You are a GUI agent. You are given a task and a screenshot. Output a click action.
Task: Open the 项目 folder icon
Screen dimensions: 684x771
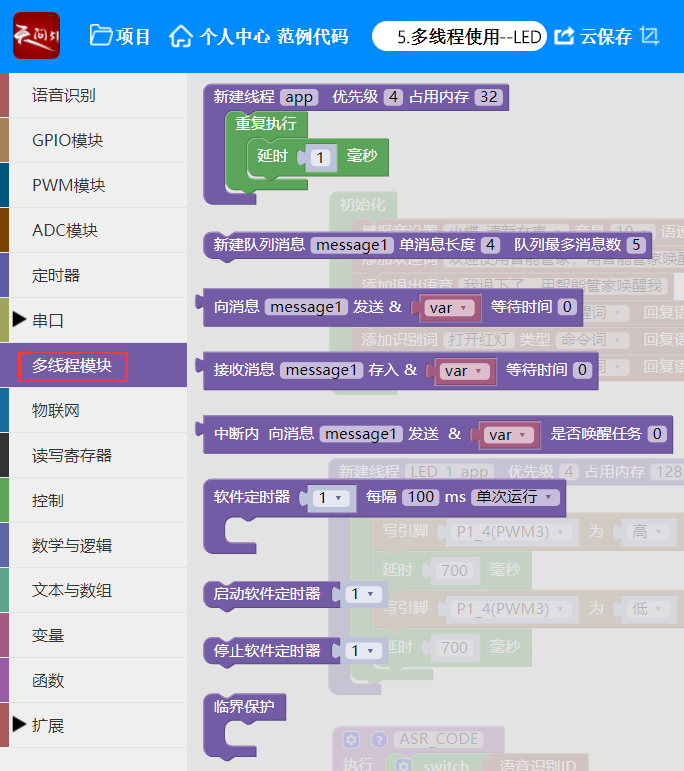[101, 35]
